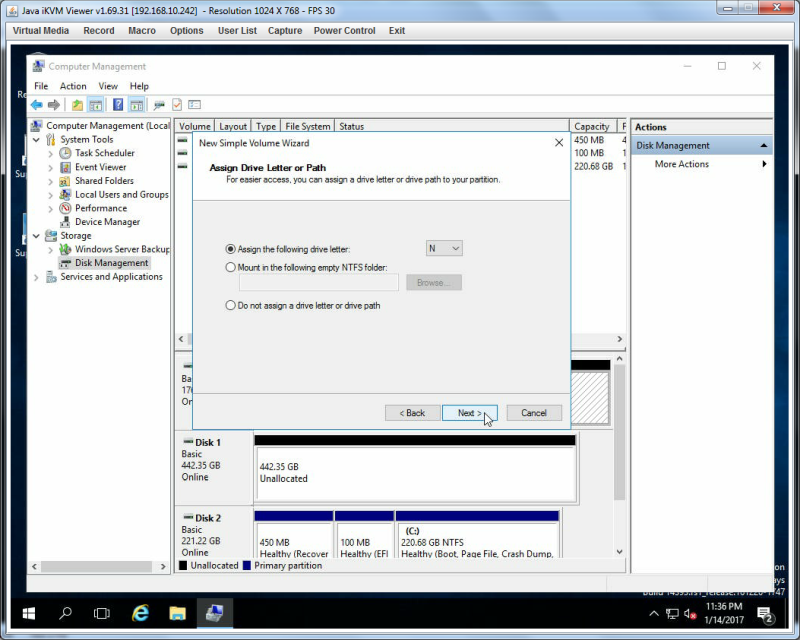Open Windows Start menu
The image size is (800, 640).
pos(29,613)
